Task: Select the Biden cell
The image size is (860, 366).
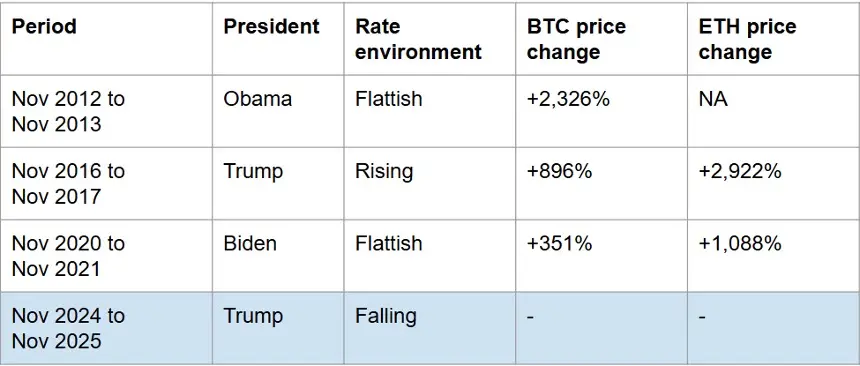Action: coord(278,256)
